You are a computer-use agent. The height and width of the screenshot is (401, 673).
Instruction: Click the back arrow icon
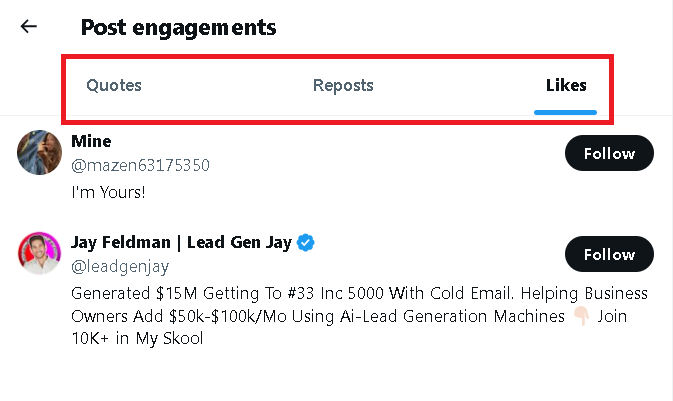[28, 27]
